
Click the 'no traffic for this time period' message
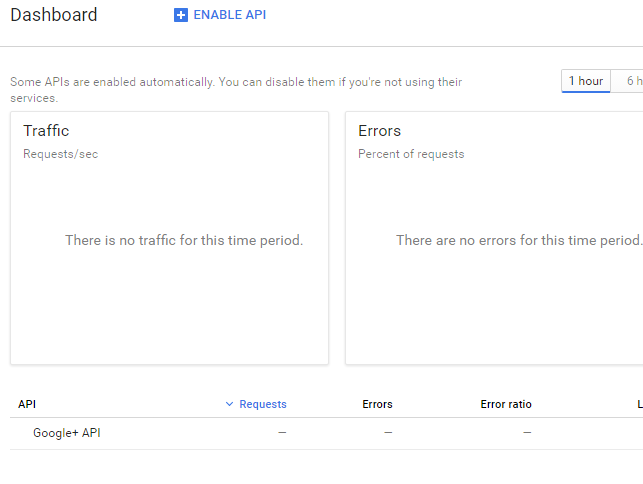coord(184,240)
